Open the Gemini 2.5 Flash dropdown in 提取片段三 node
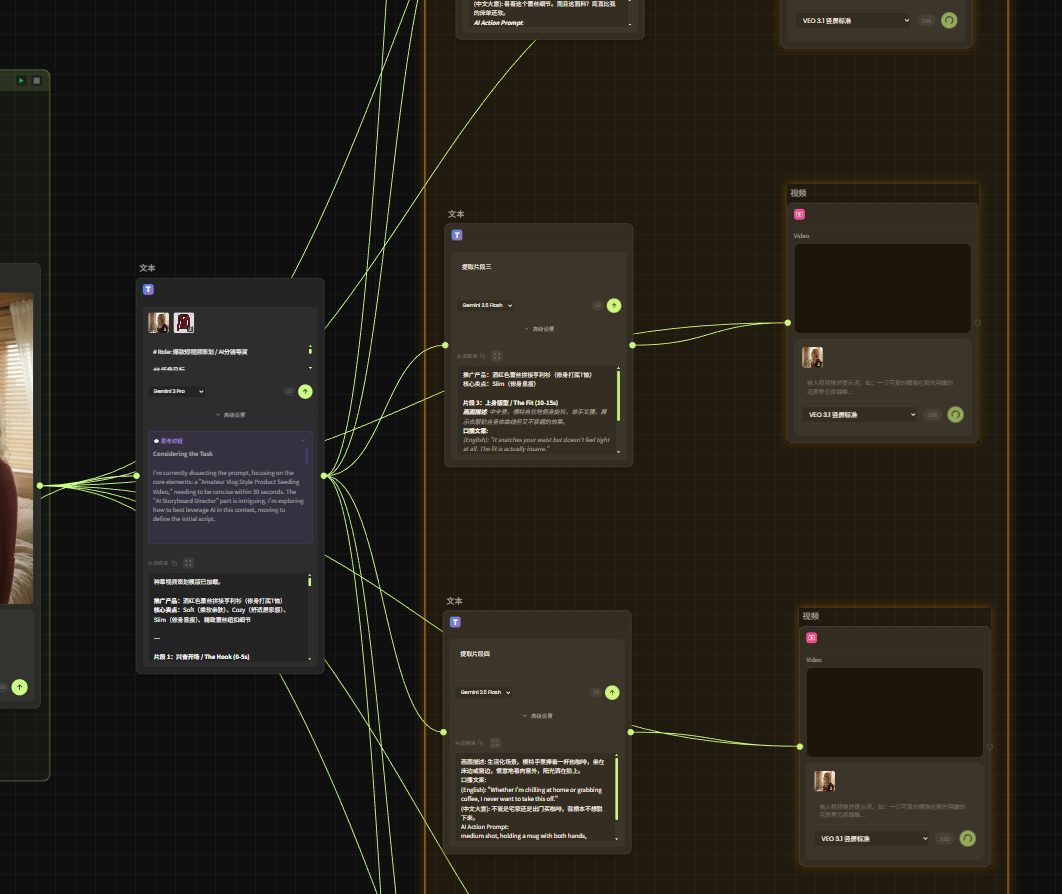This screenshot has width=1062, height=894. tap(486, 305)
